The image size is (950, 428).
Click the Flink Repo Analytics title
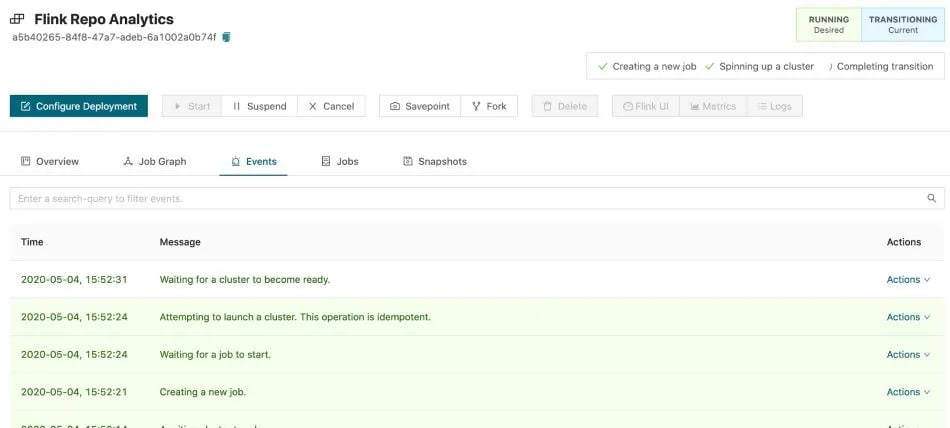pos(104,19)
